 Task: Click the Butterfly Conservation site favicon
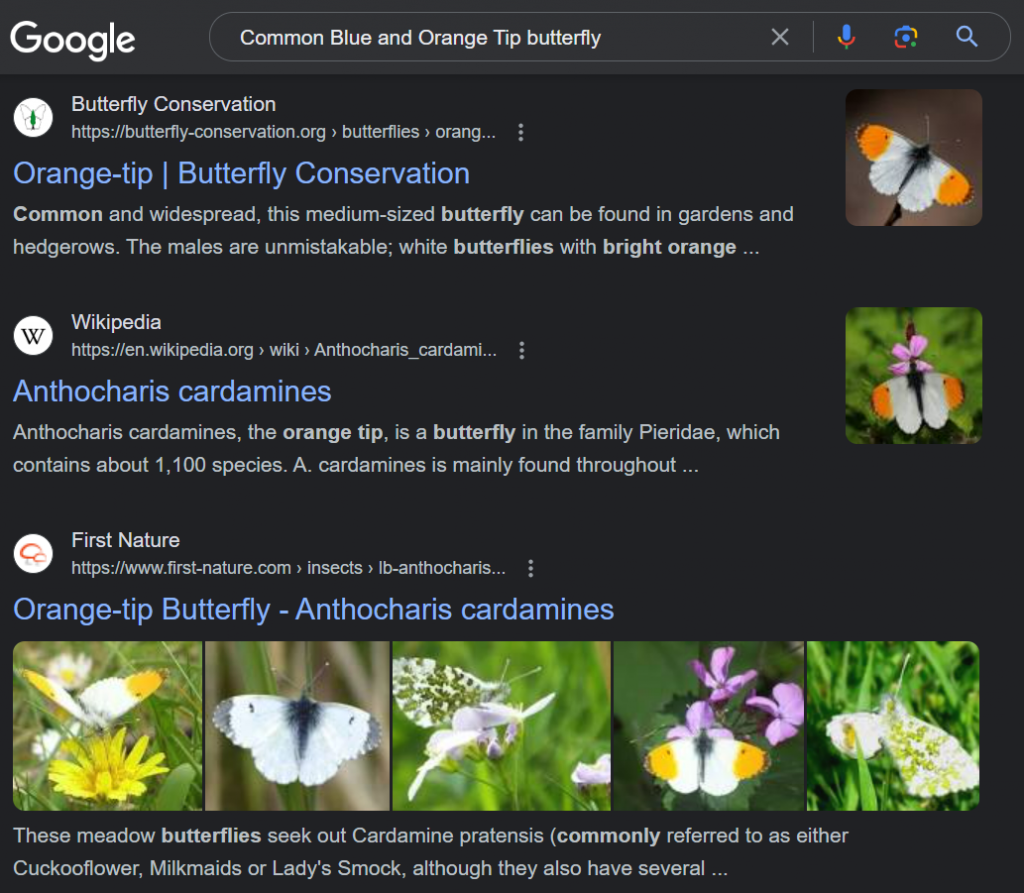tap(33, 118)
